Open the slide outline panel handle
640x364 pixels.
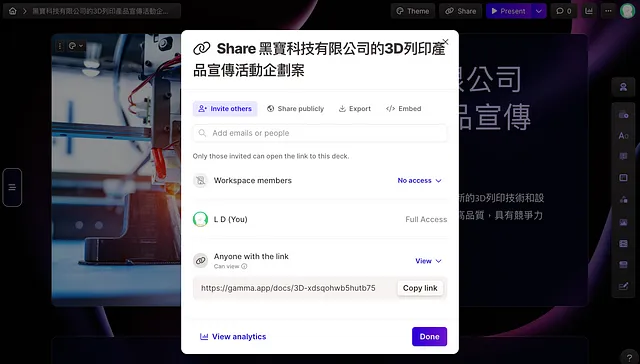pos(12,187)
